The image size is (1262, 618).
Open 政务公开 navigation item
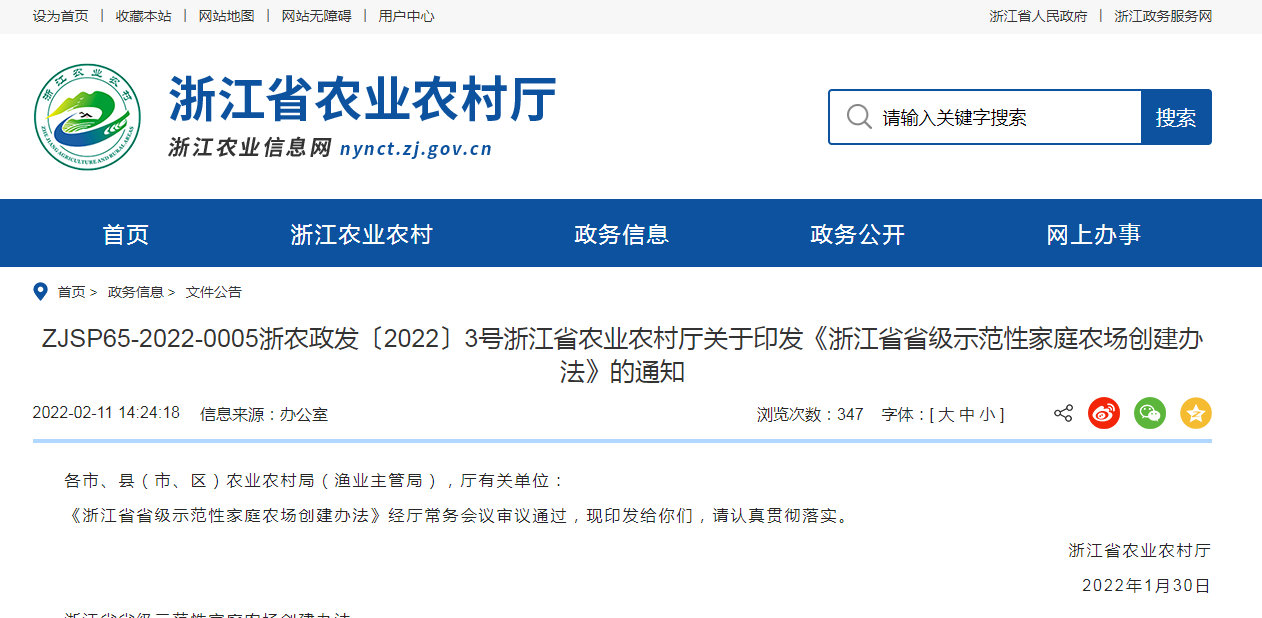click(857, 234)
